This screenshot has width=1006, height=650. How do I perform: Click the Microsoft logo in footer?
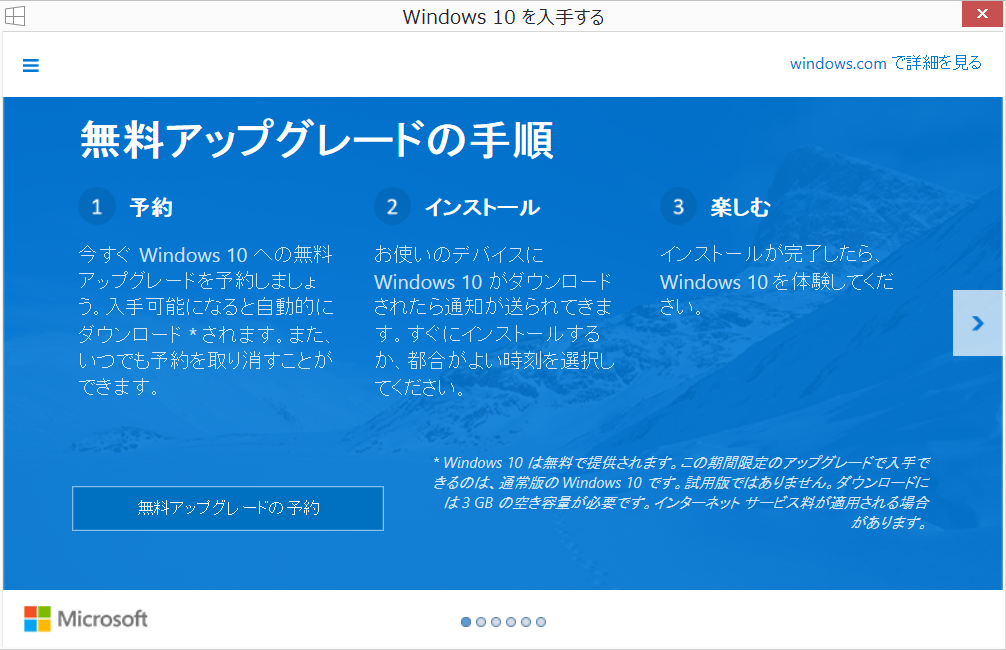[86, 619]
